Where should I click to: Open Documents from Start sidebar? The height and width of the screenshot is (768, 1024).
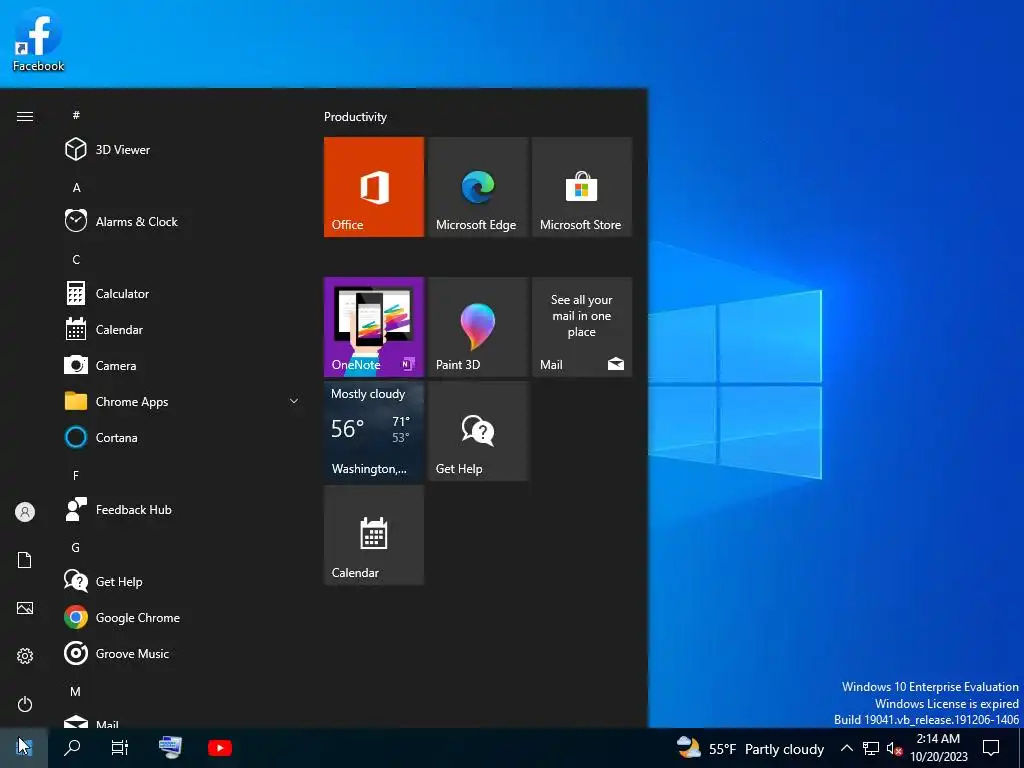[25, 560]
